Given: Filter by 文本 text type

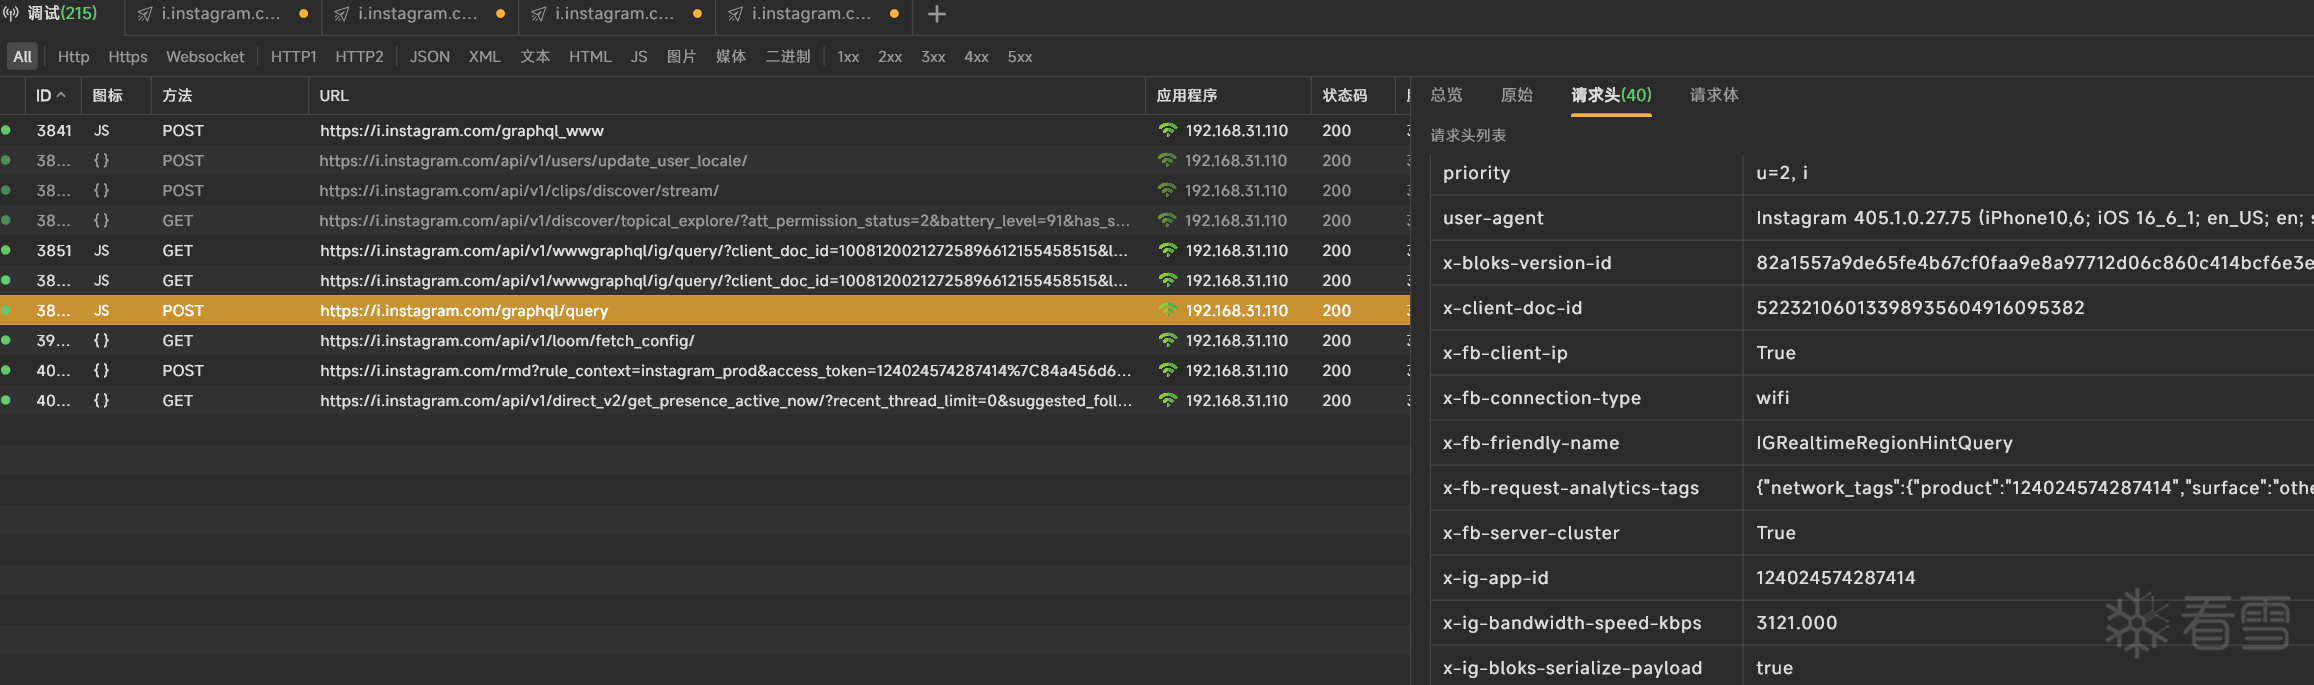Looking at the screenshot, I should coord(535,57).
